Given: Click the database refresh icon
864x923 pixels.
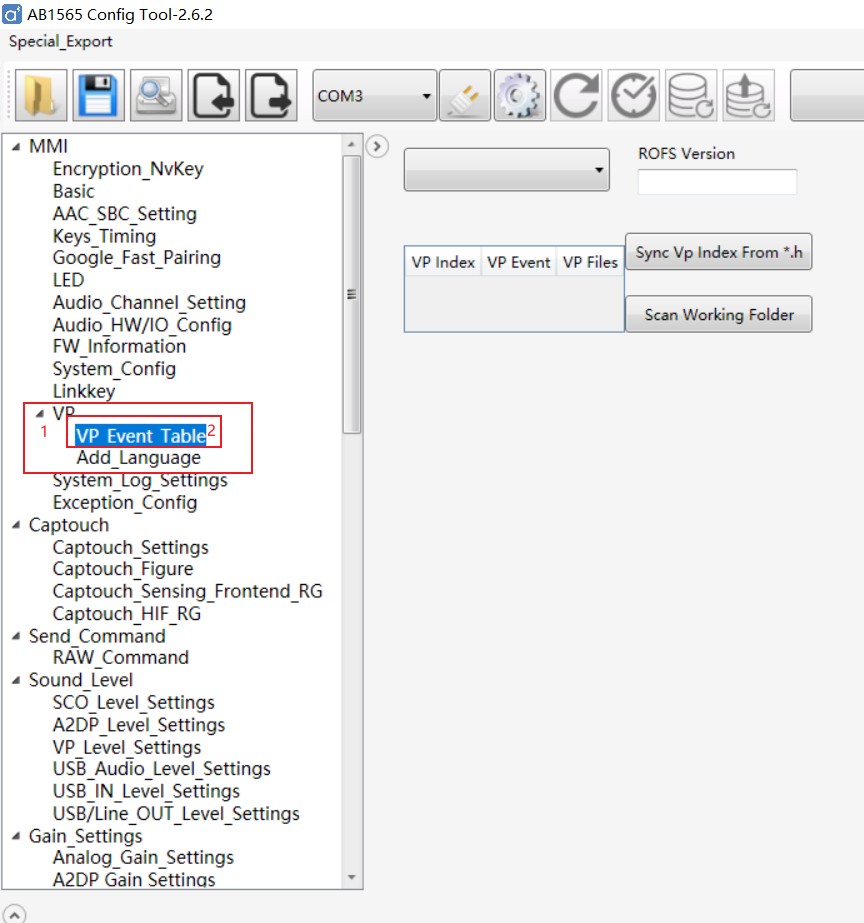Looking at the screenshot, I should click(690, 96).
